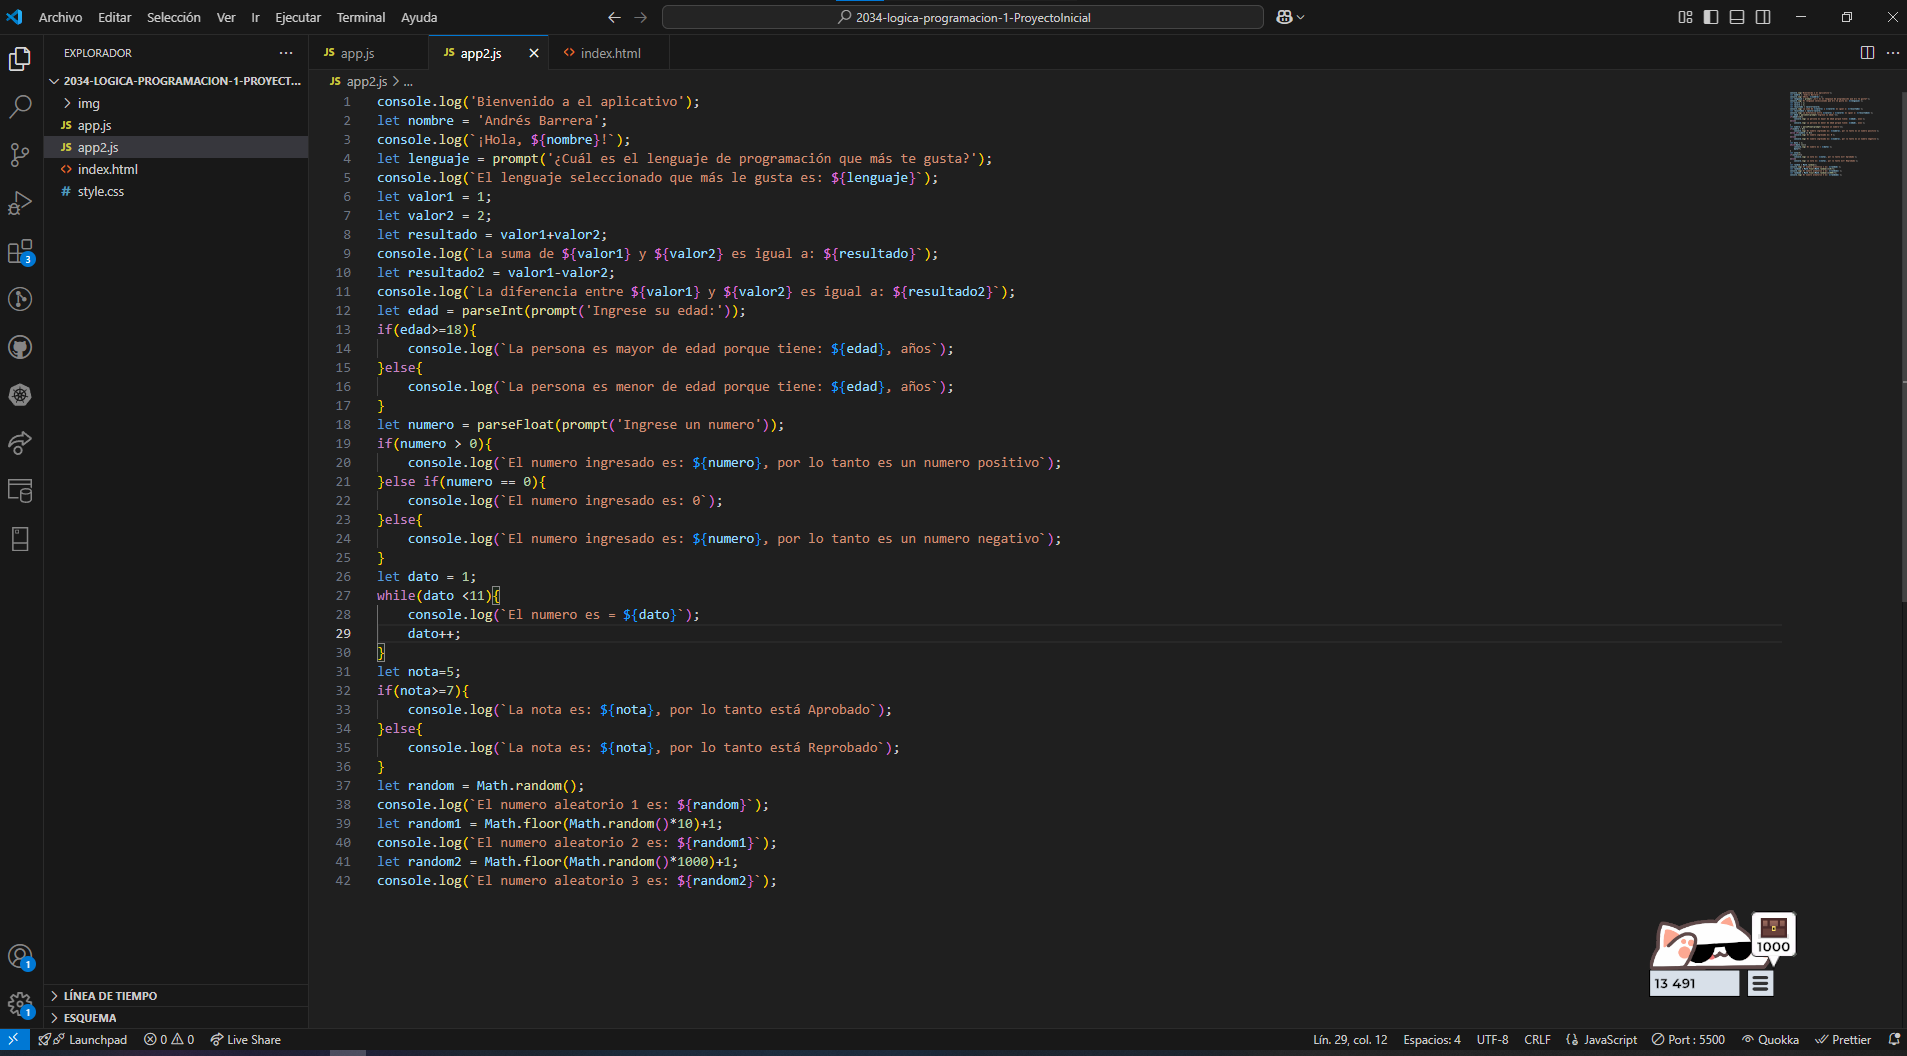Open the Copilot dropdown chevron
This screenshot has height=1056, width=1907.
1301,17
